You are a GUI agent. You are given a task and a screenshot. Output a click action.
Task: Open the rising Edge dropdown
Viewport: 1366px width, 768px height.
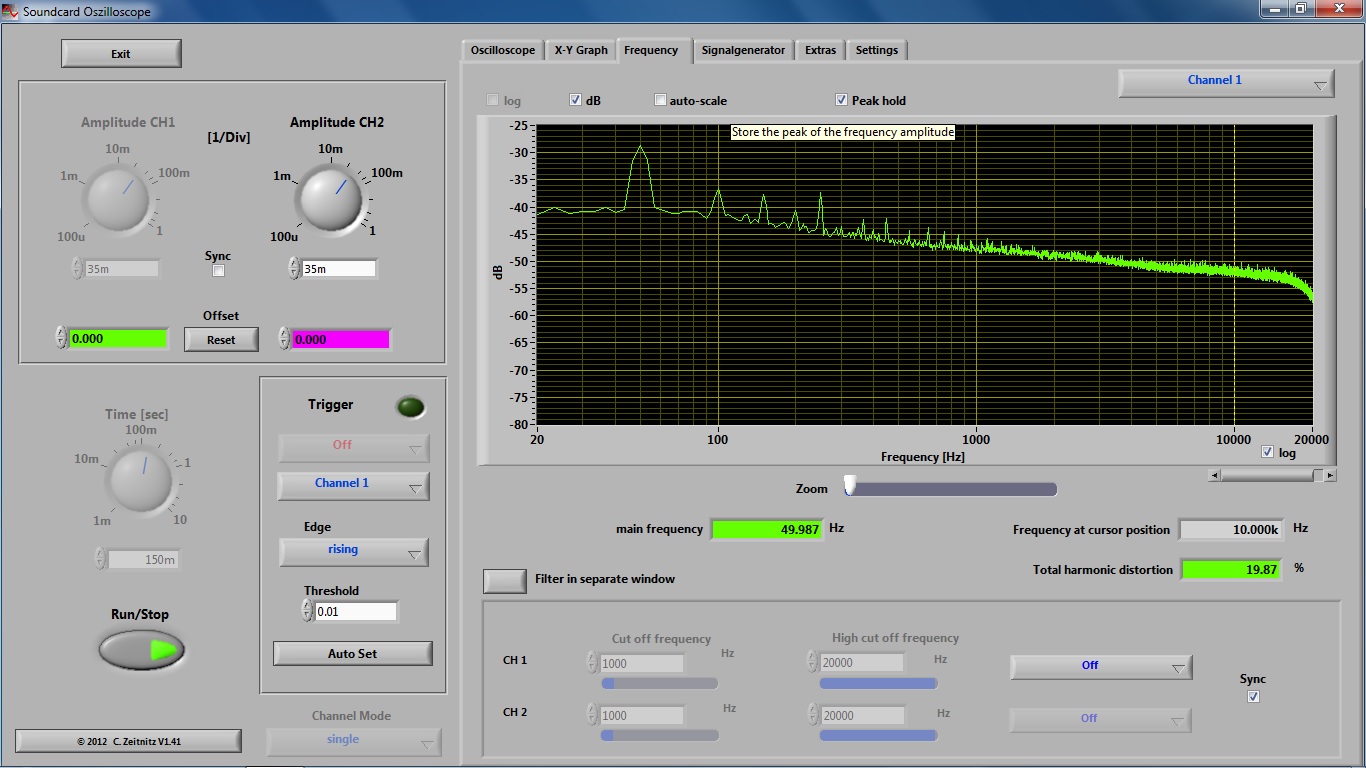(354, 551)
